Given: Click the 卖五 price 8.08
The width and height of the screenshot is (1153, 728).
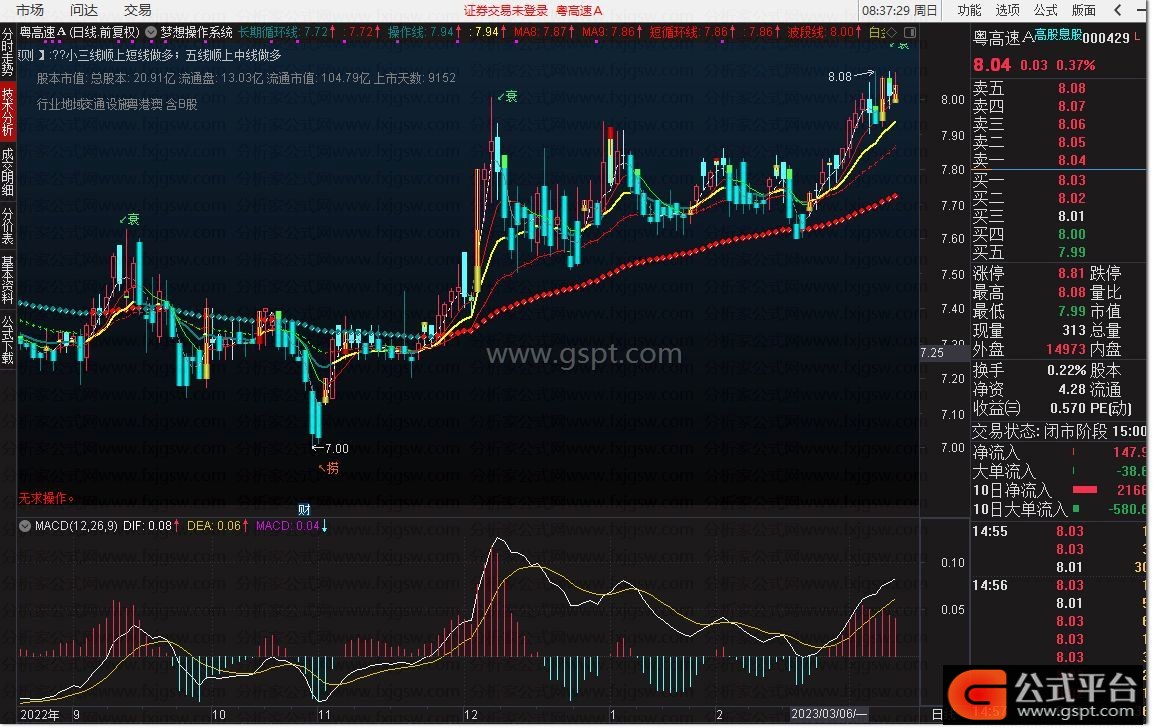Looking at the screenshot, I should tap(1071, 88).
